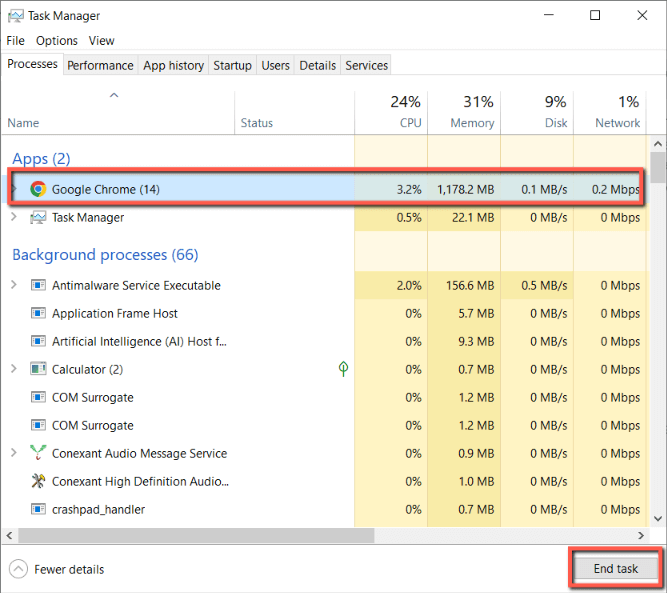Viewport: 667px width, 593px height.
Task: Click the vertical scrollbar up arrow
Action: click(658, 144)
